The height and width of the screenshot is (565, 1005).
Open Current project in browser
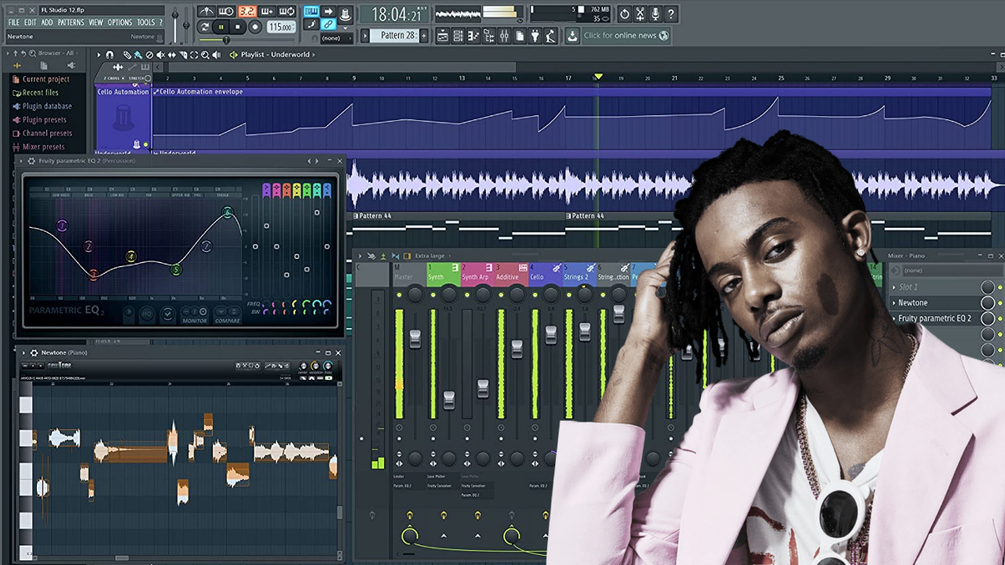pyautogui.click(x=41, y=79)
